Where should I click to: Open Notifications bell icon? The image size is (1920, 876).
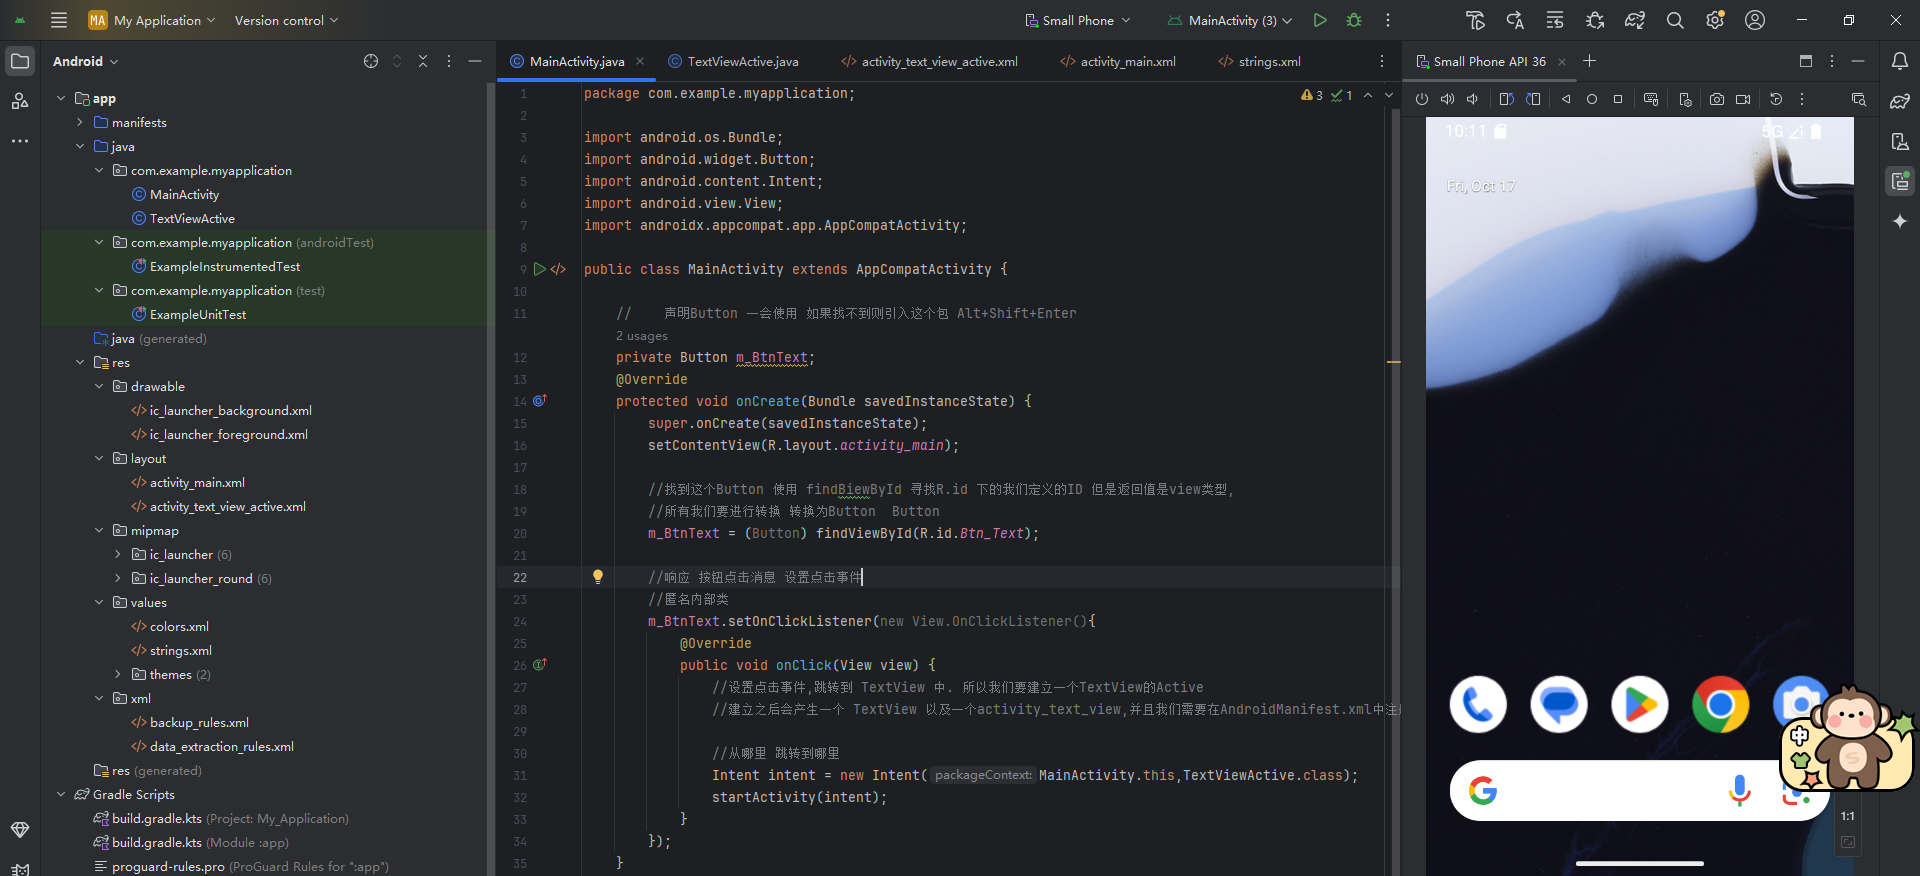pyautogui.click(x=1900, y=61)
